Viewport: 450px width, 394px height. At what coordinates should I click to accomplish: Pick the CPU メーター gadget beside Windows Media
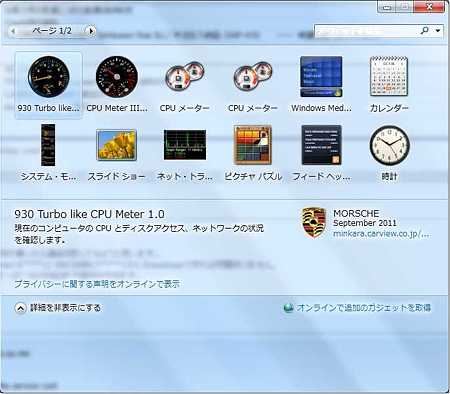coord(253,85)
